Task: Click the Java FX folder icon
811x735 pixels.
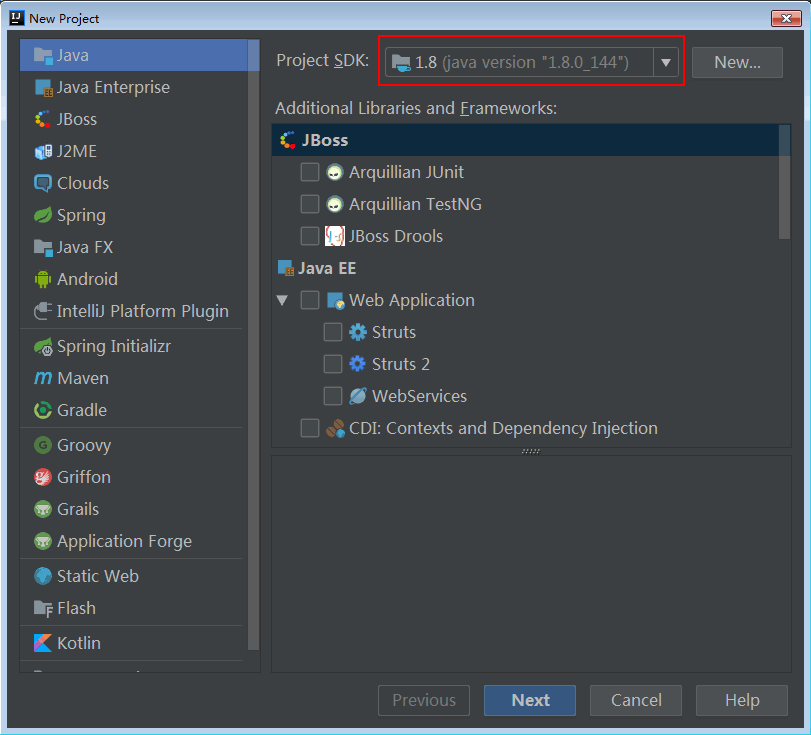Action: (x=43, y=247)
